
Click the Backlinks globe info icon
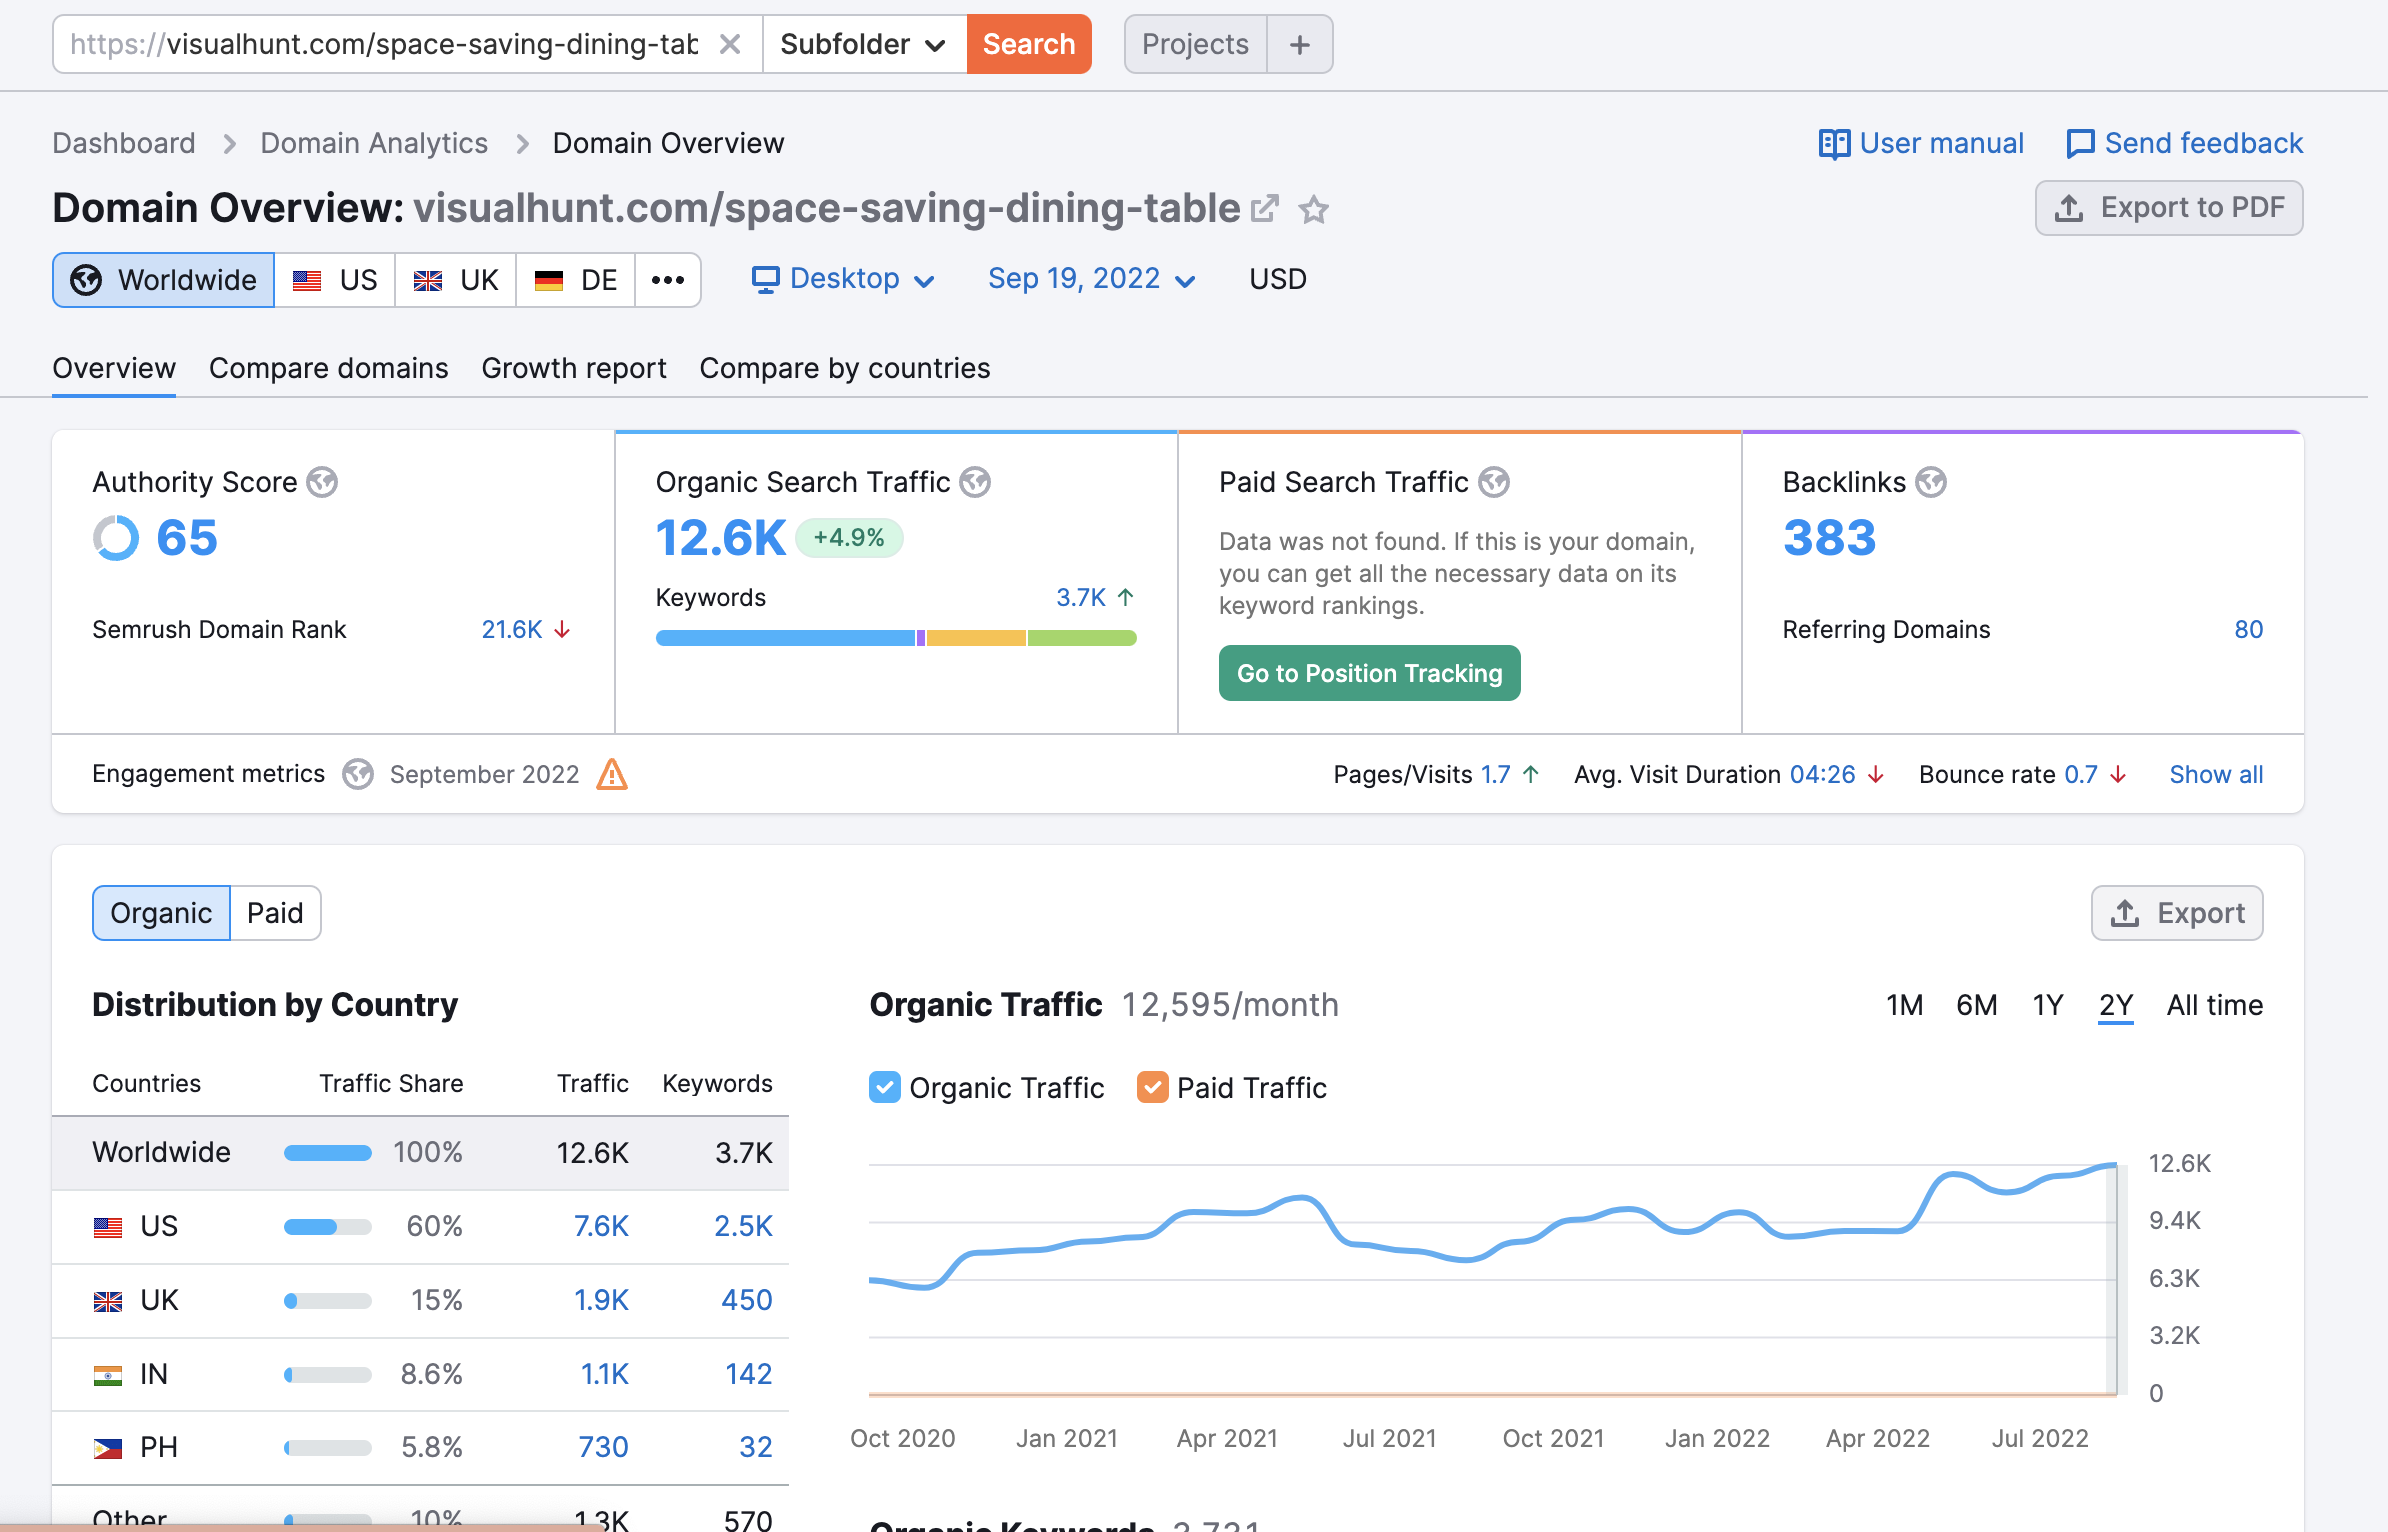pyautogui.click(x=1931, y=482)
